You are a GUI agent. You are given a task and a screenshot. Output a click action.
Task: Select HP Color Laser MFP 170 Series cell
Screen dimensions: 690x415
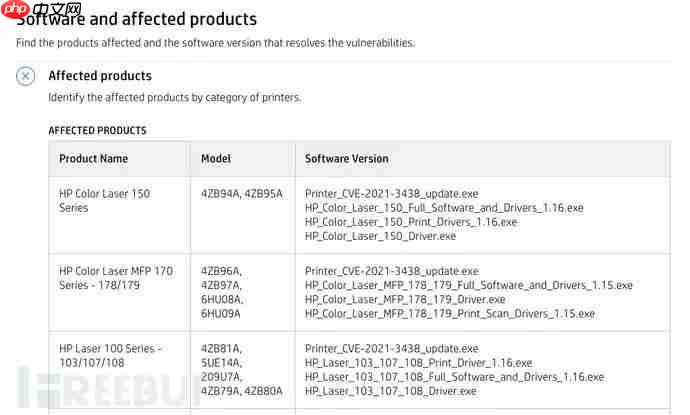pos(115,278)
